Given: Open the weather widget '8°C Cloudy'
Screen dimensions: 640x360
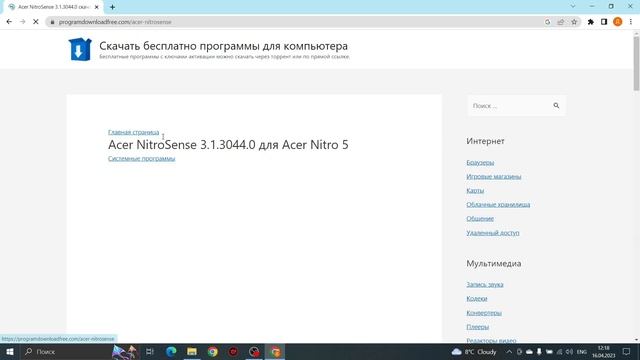Looking at the screenshot, I should click(x=474, y=351).
